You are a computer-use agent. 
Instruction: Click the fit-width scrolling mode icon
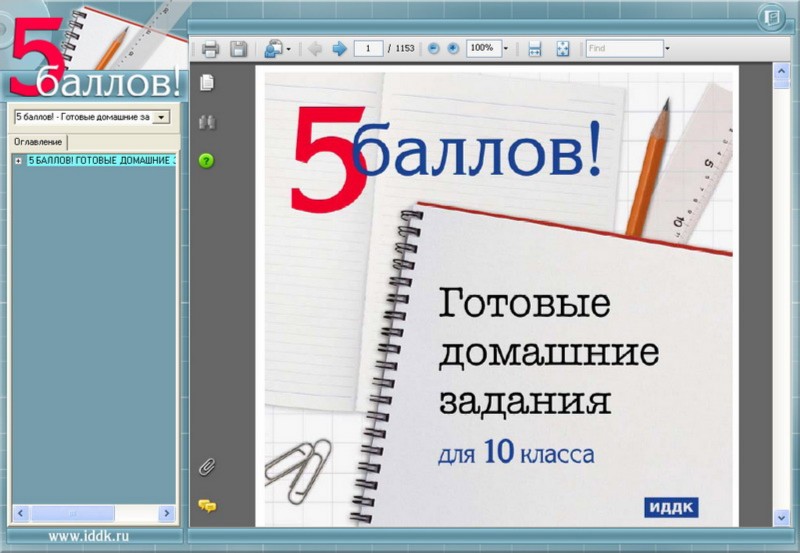click(x=535, y=49)
